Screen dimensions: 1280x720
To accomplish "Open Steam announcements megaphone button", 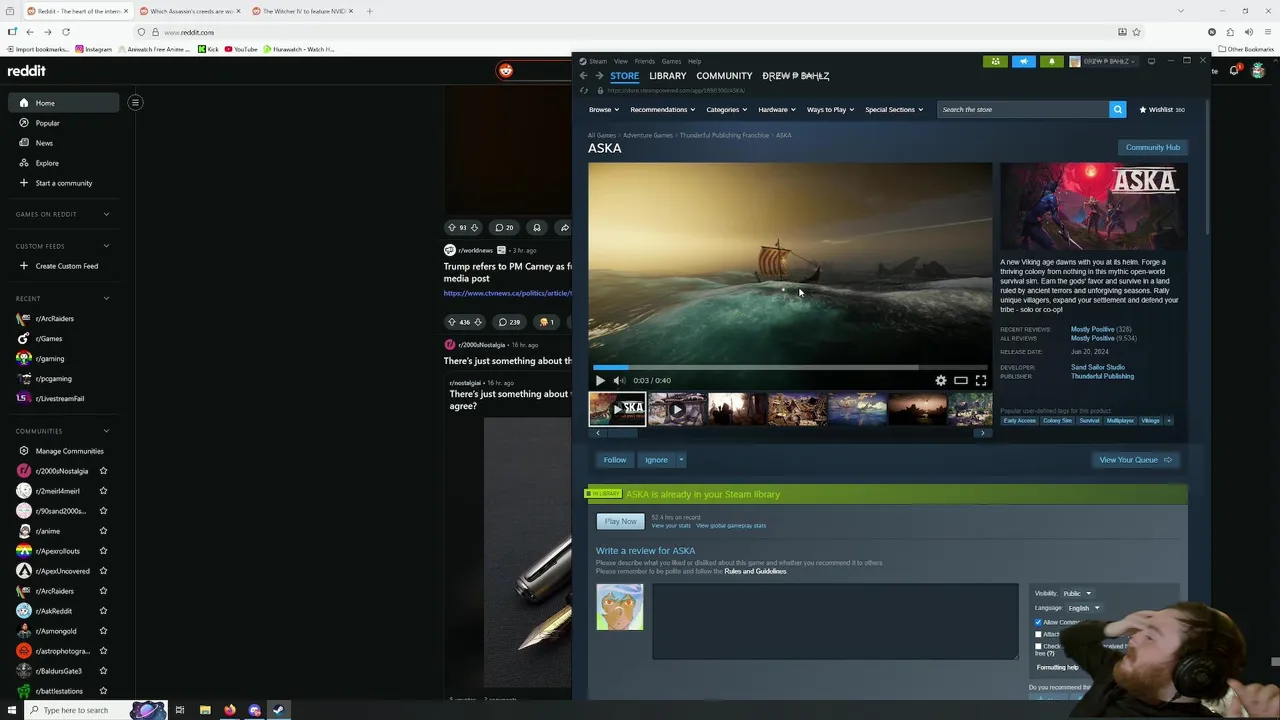I will coord(1023,61).
